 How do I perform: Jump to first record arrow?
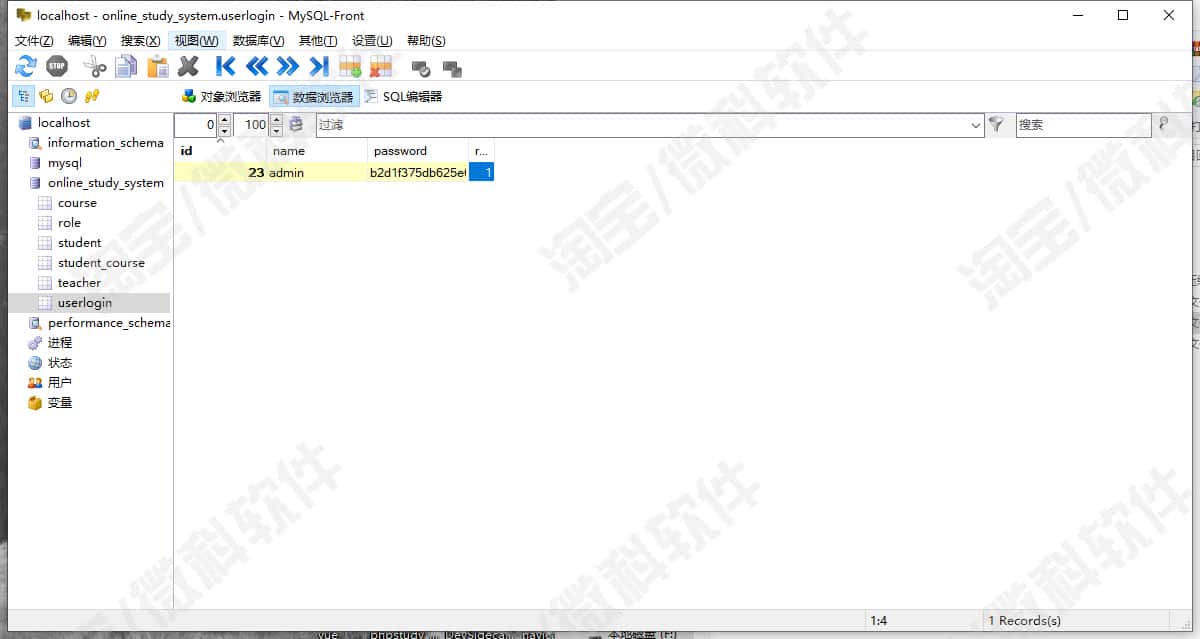pos(226,67)
